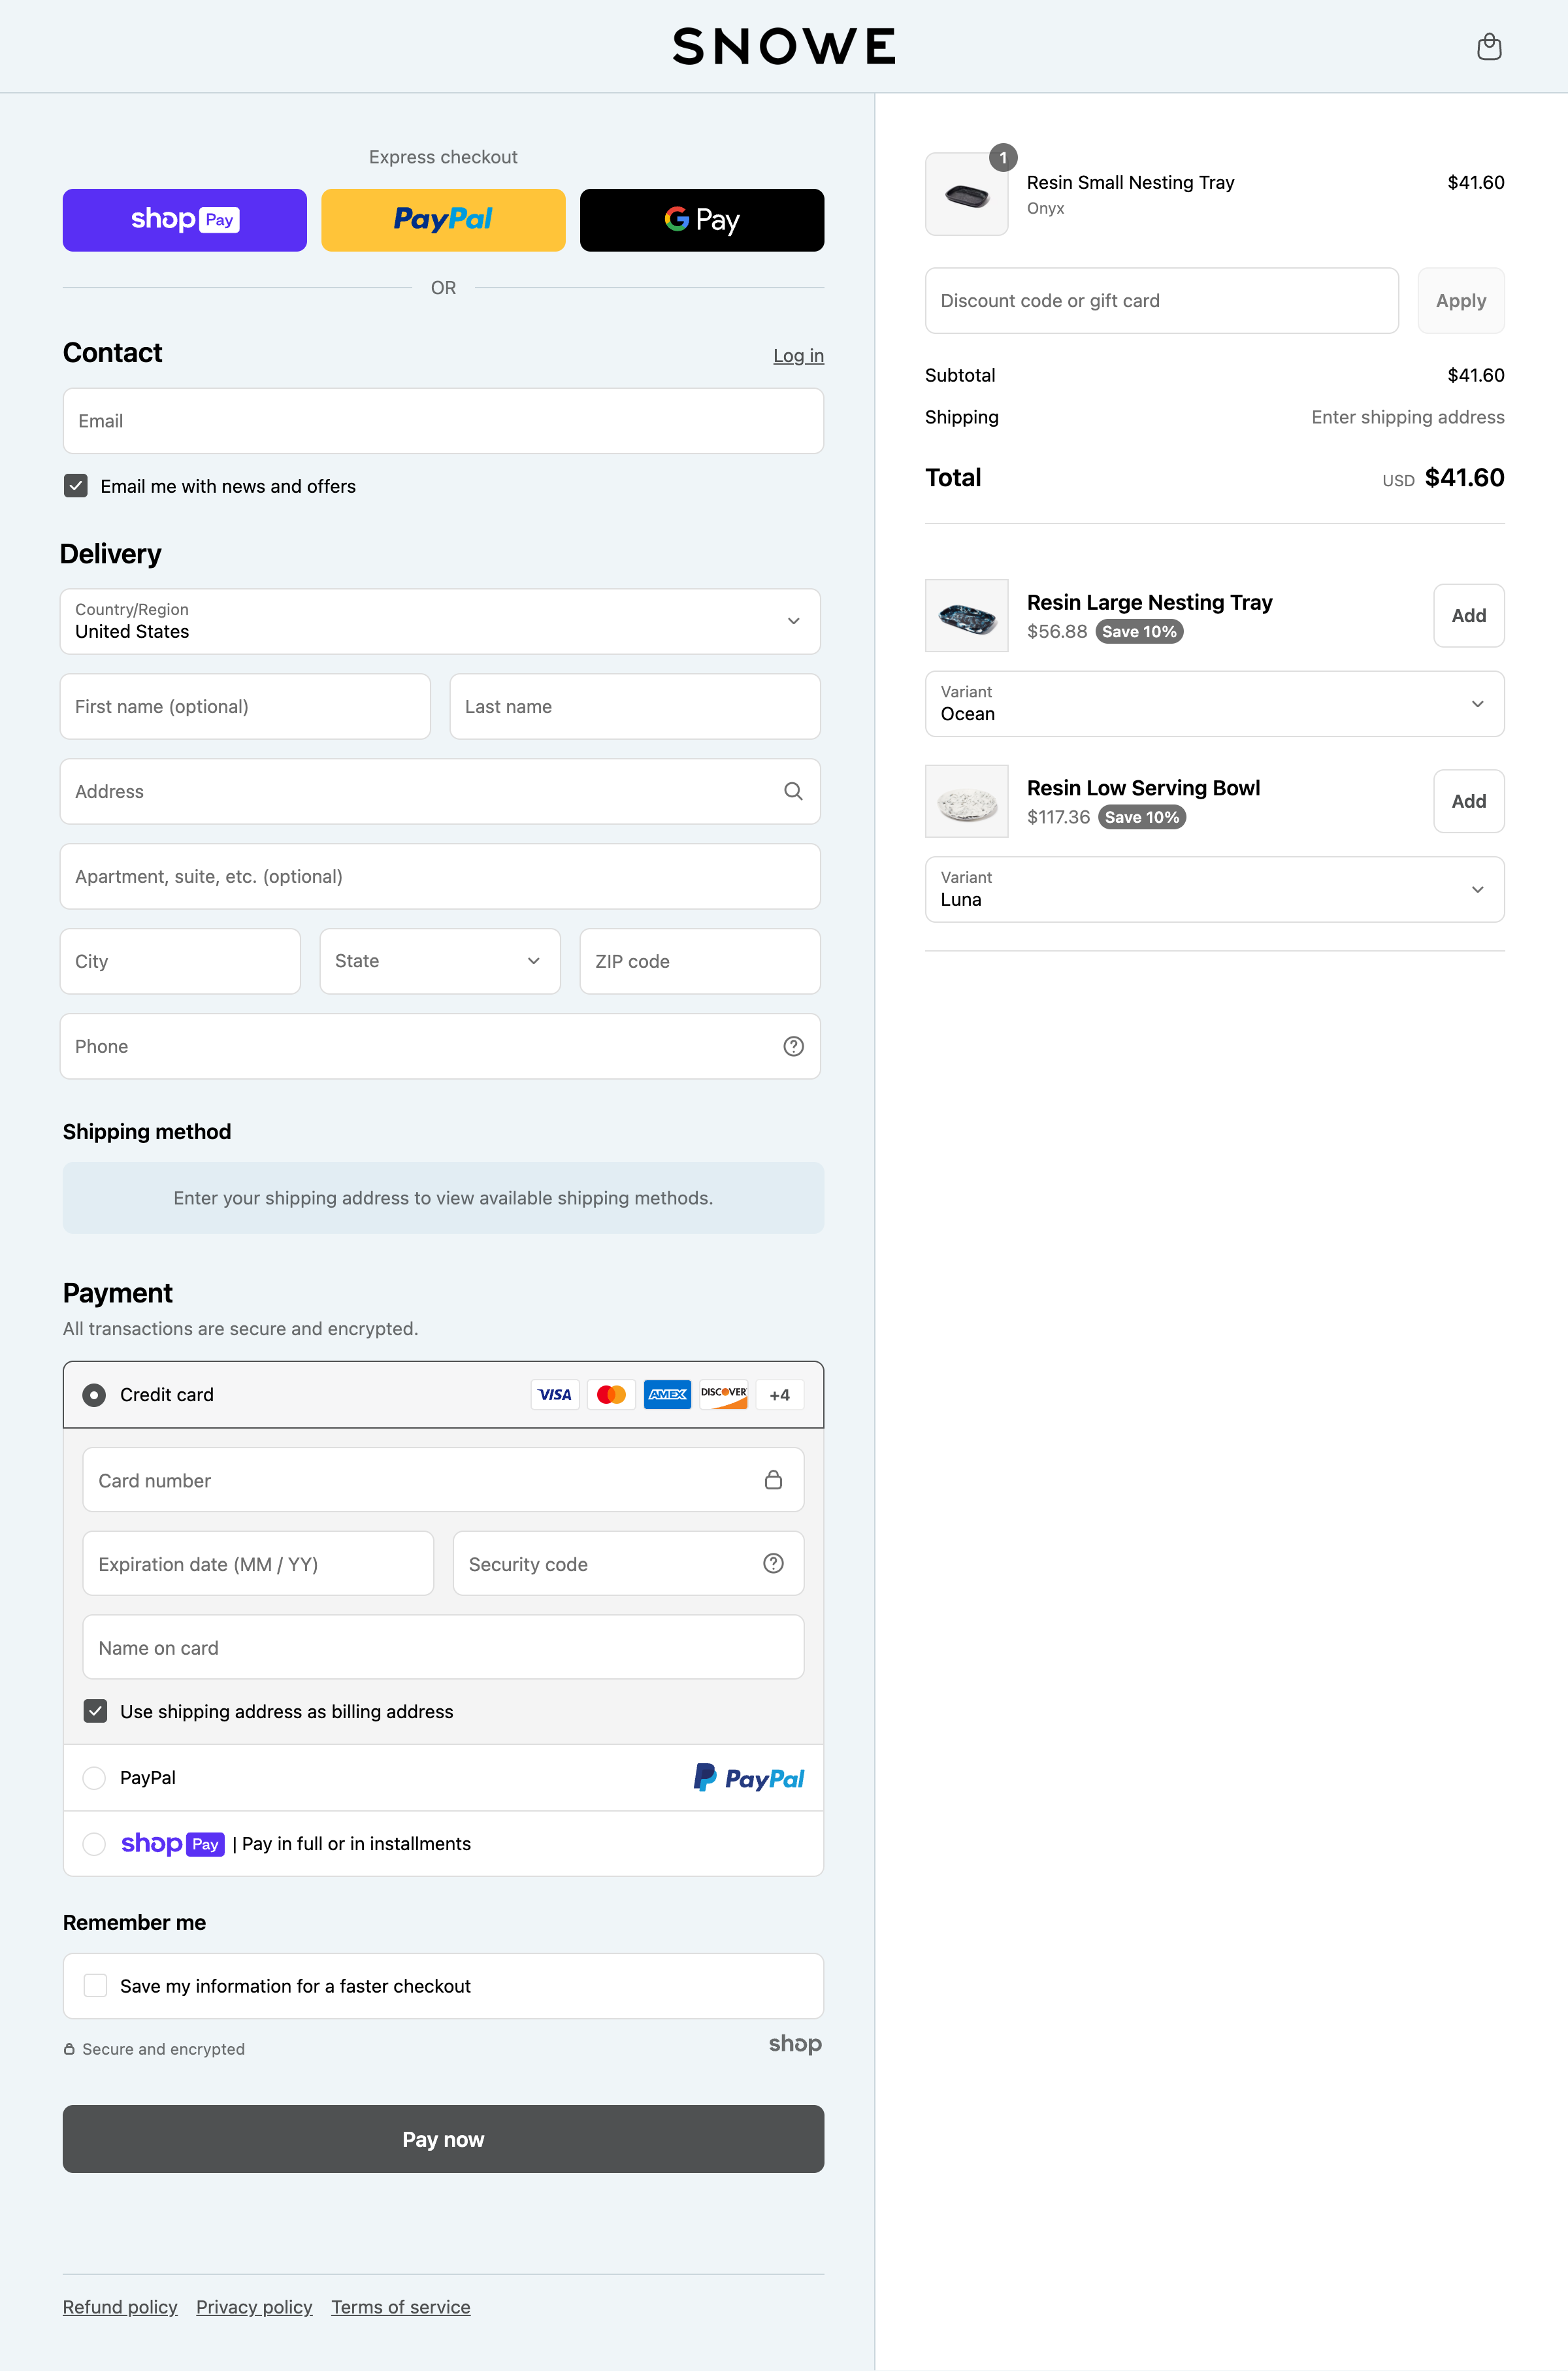The height and width of the screenshot is (2371, 1568).
Task: Click the Discount code input field
Action: [x=1160, y=300]
